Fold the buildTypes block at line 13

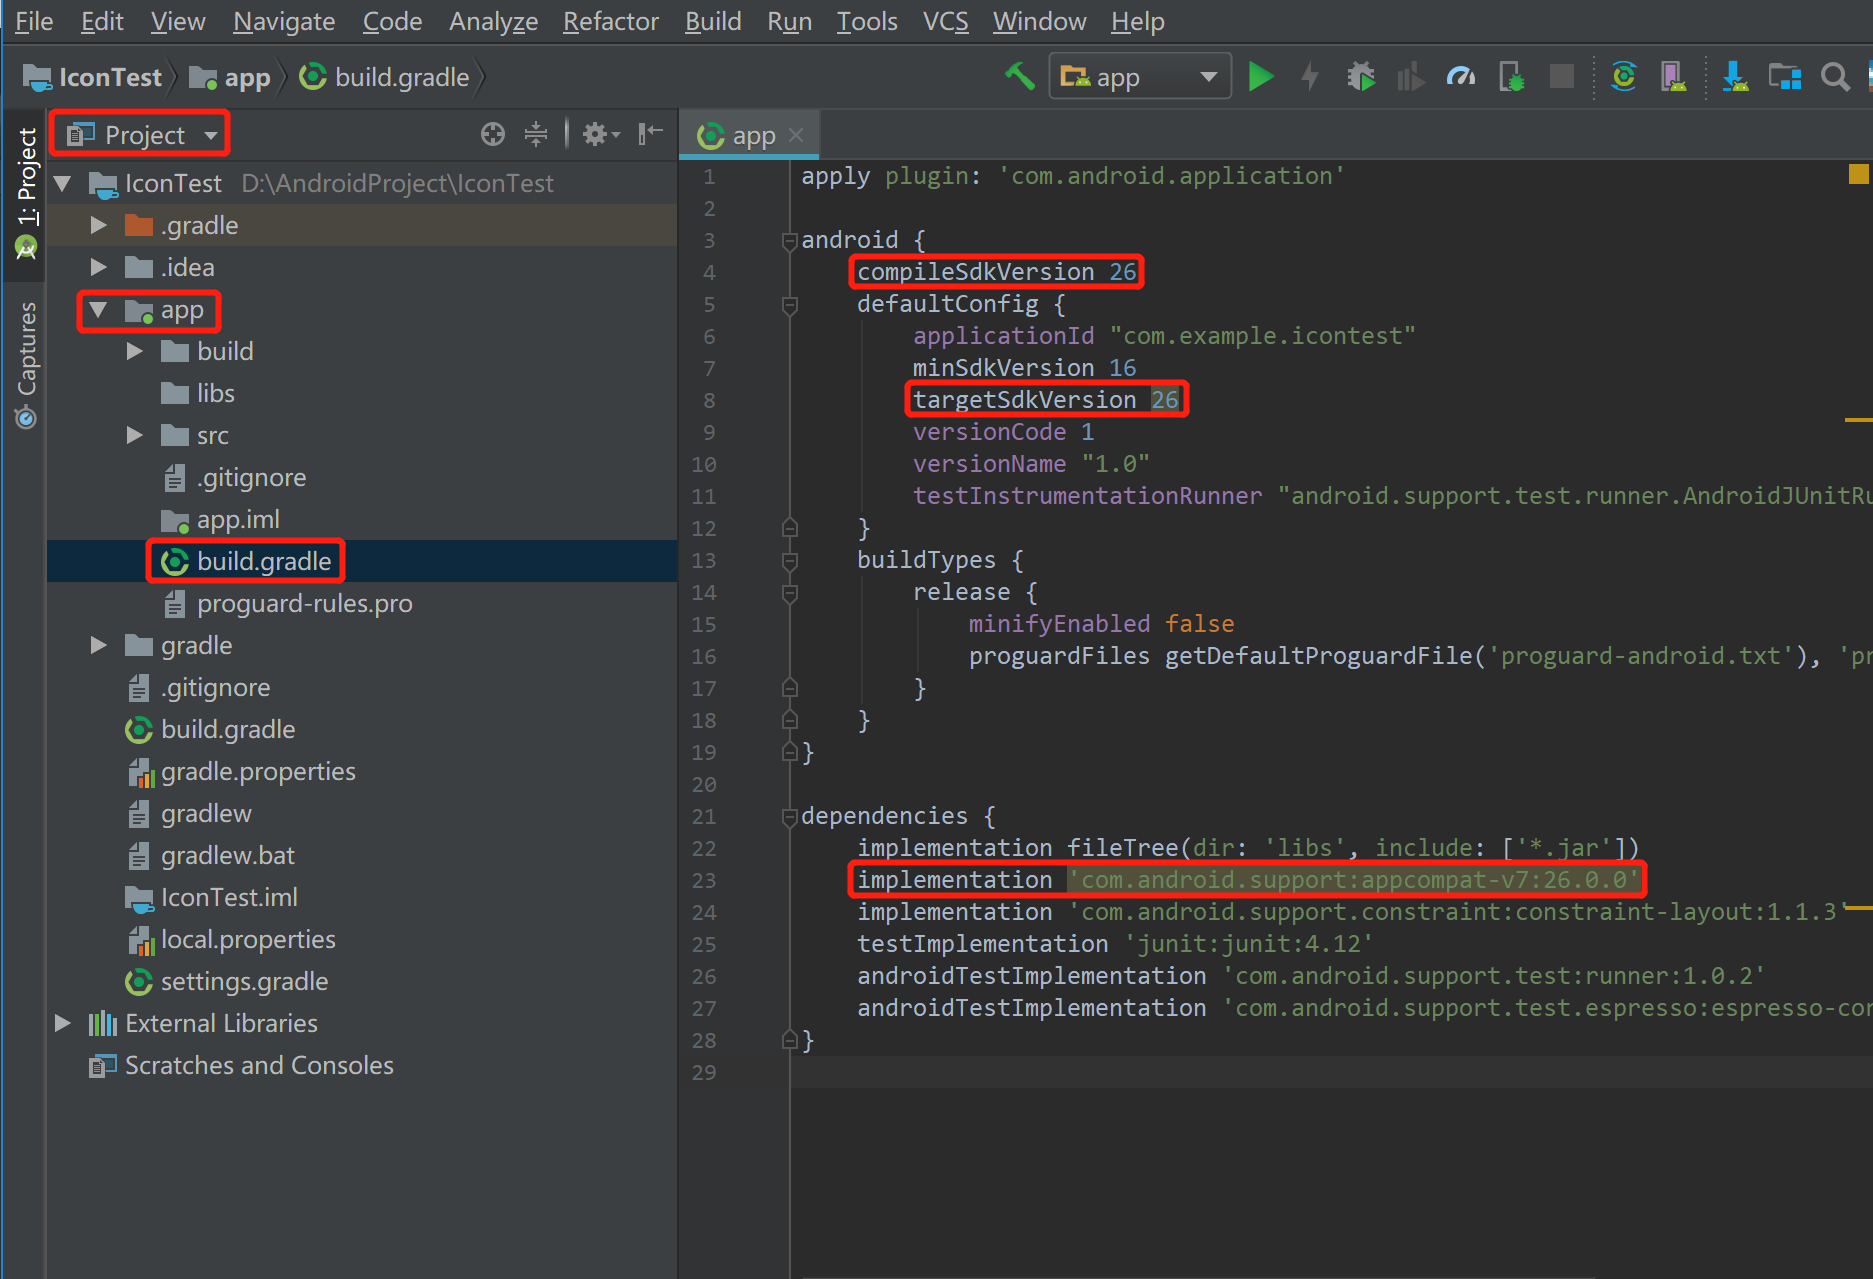point(789,560)
